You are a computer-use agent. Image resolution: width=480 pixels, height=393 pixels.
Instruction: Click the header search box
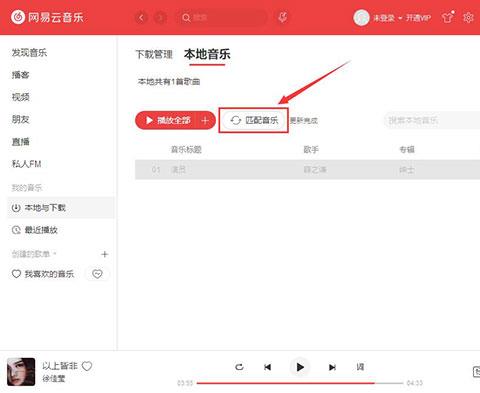(x=222, y=17)
